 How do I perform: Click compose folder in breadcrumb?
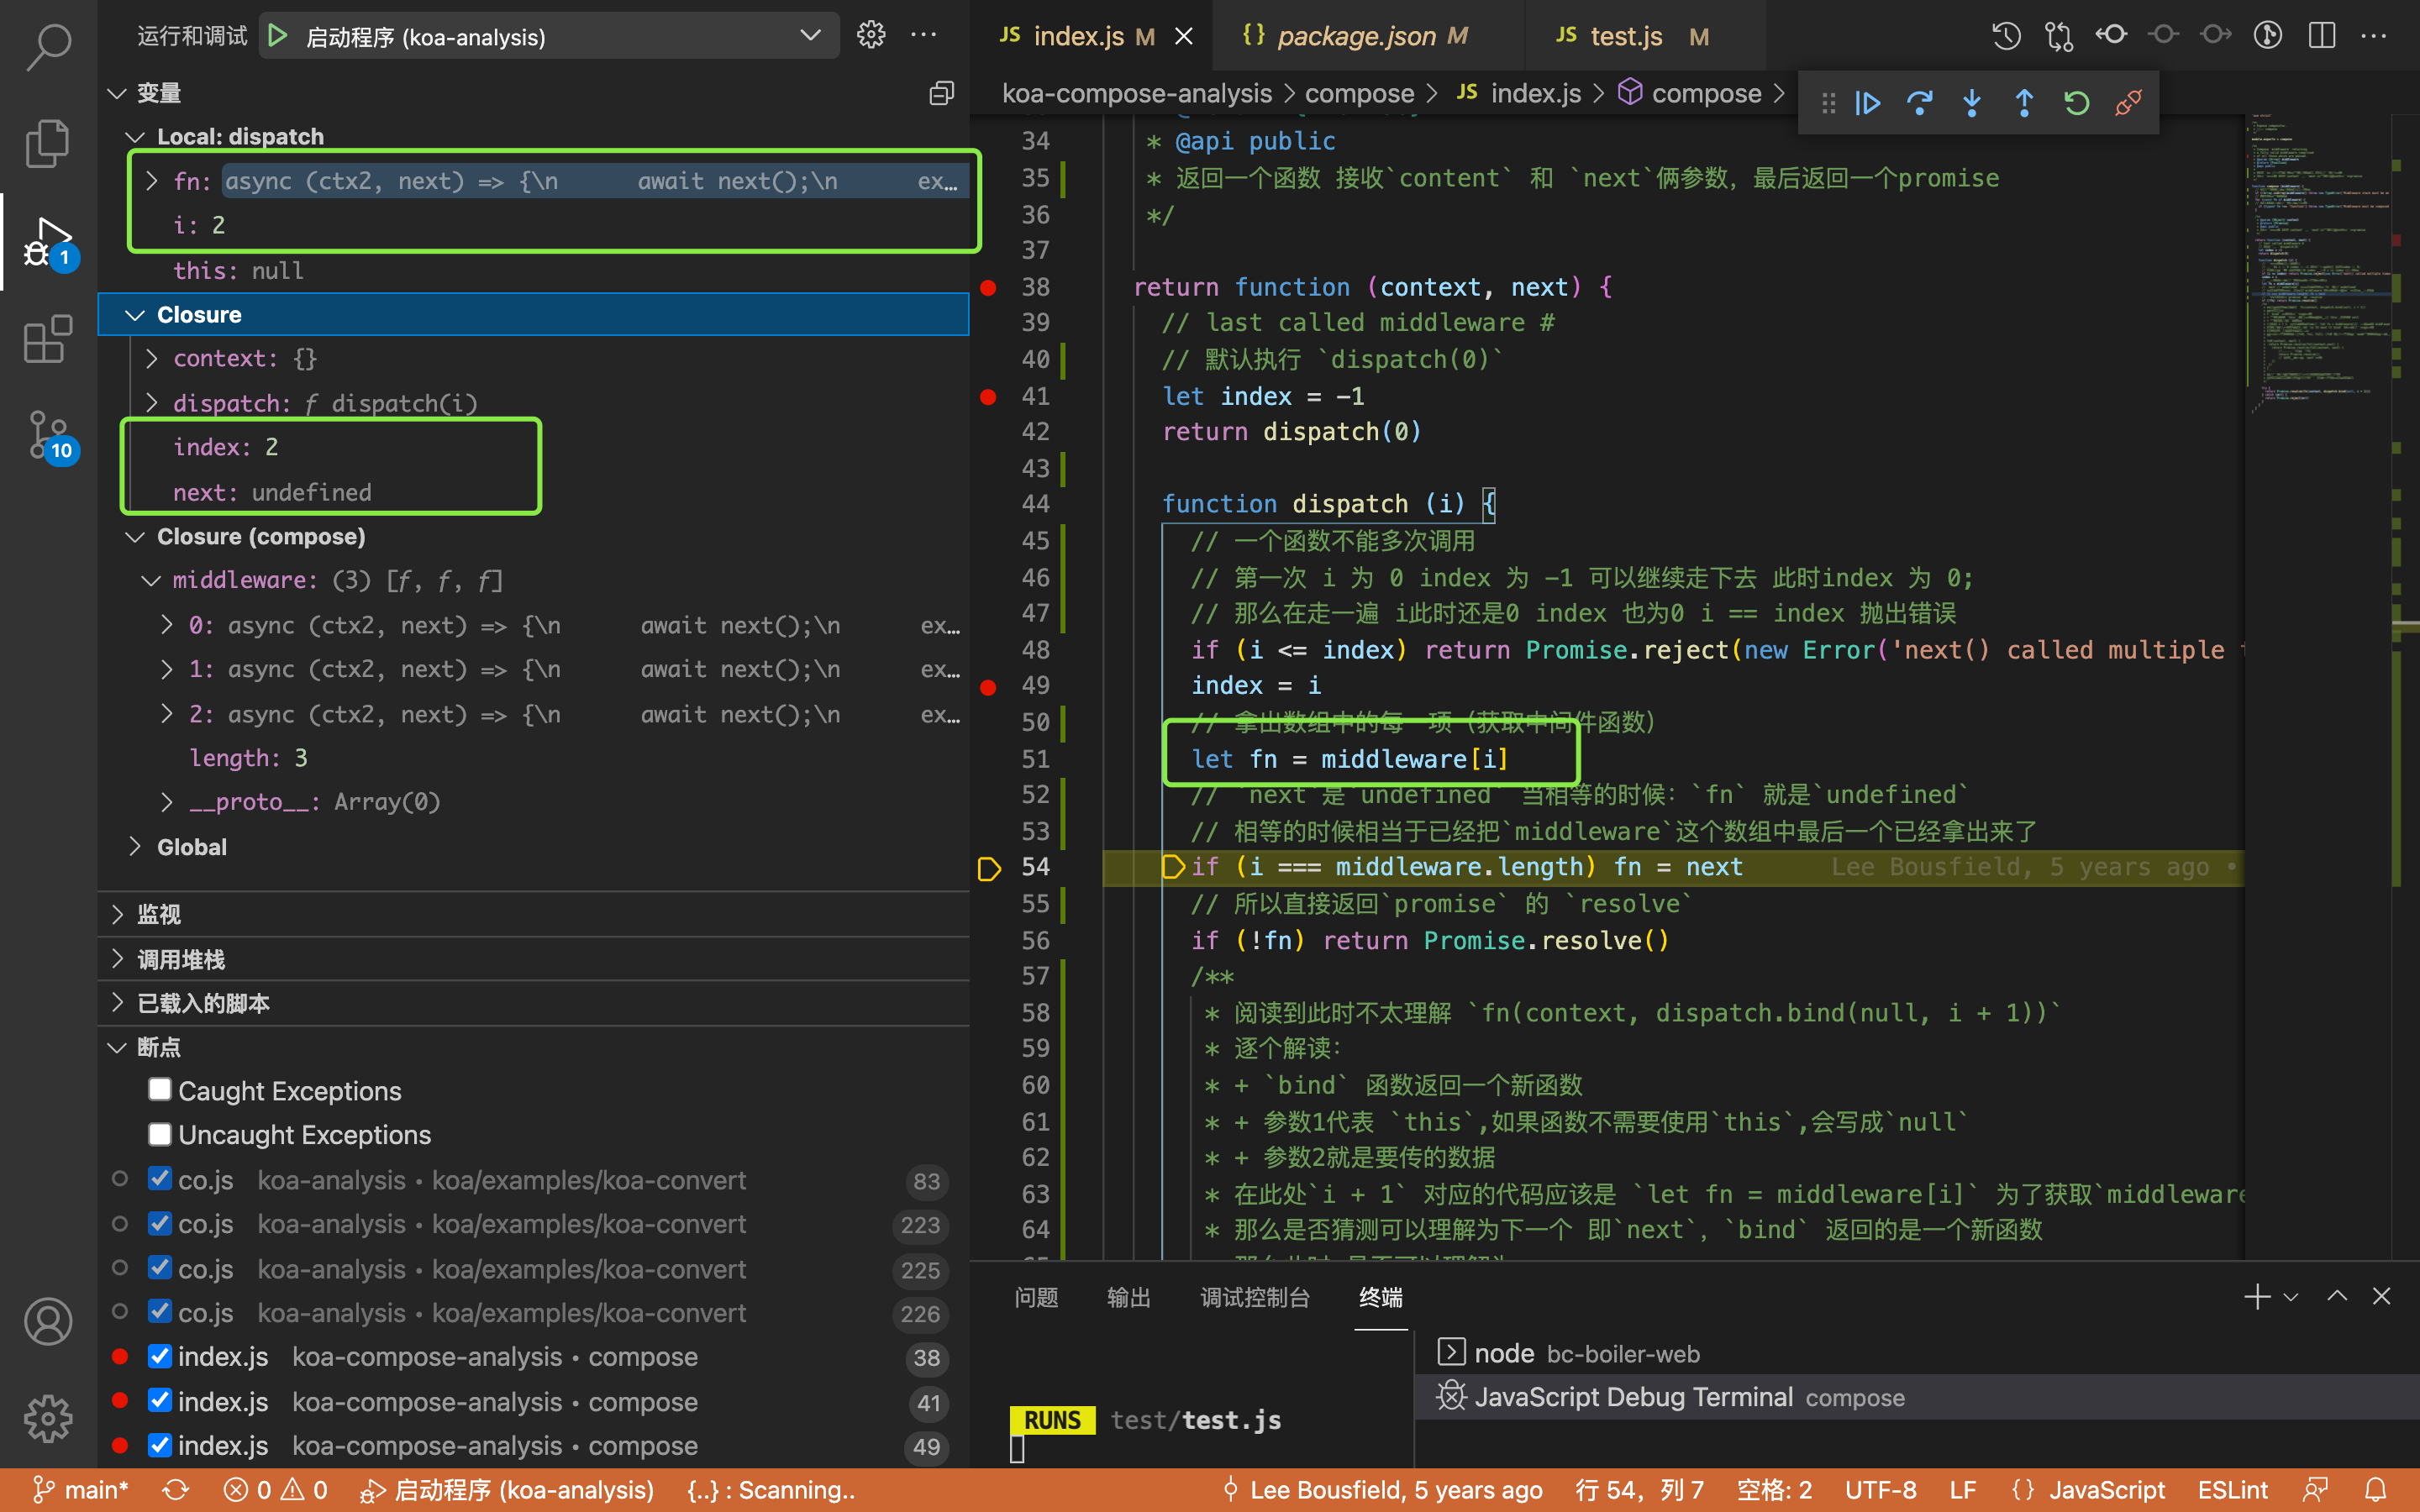pyautogui.click(x=1359, y=94)
